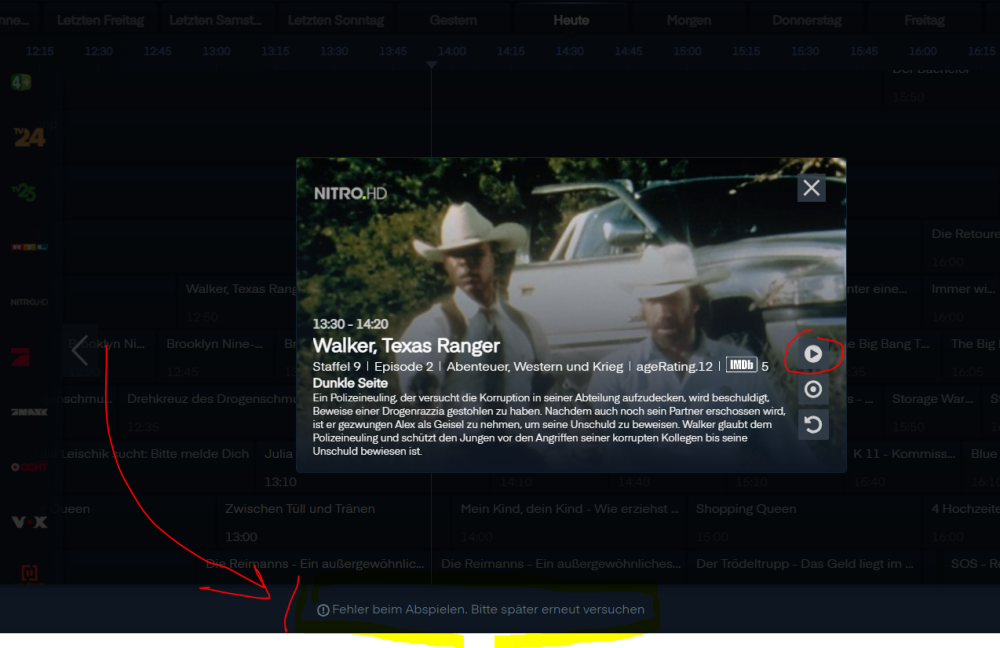Open The Big Bang Theory 16:05 entry
The height and width of the screenshot is (648, 1000).
point(972,357)
